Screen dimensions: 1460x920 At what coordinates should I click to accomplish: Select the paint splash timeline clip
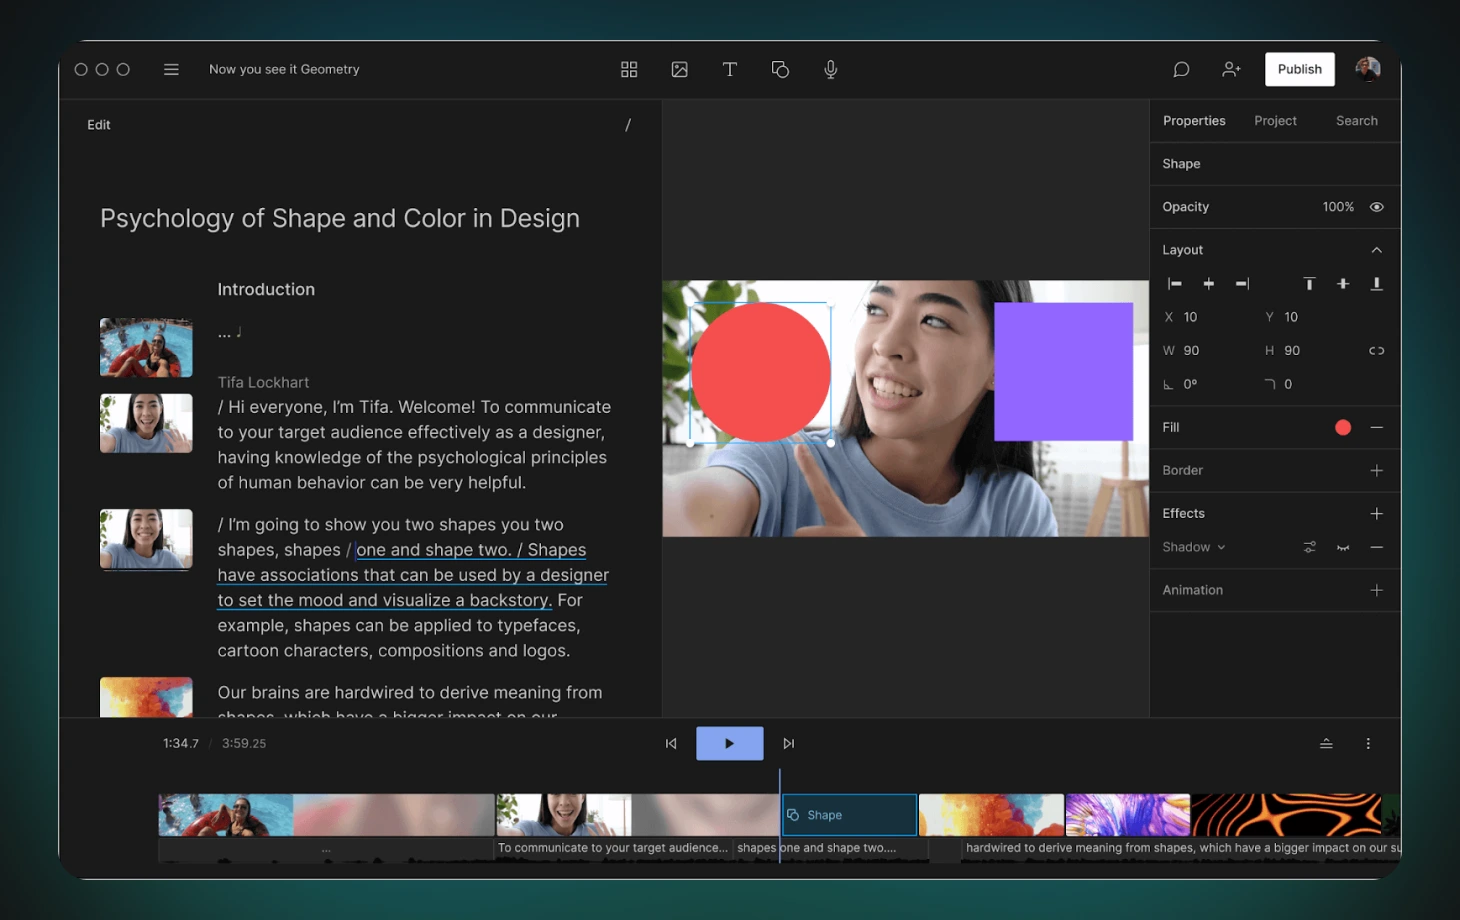[x=991, y=815]
